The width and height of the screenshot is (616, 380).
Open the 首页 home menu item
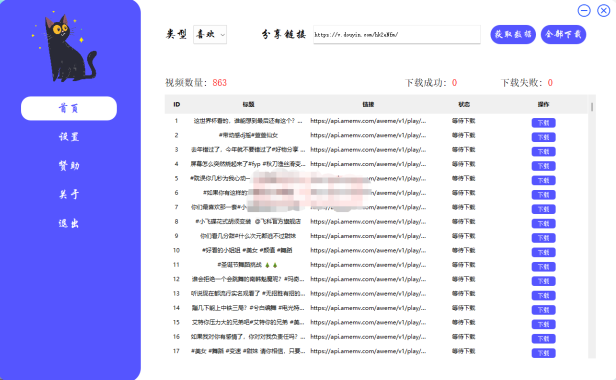click(x=69, y=108)
